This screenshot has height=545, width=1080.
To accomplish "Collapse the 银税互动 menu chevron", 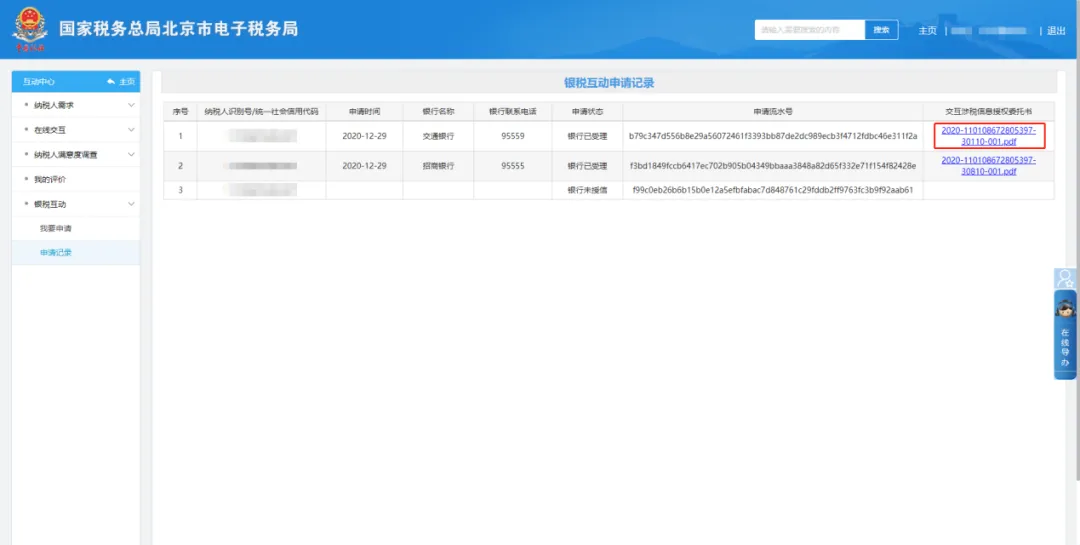I will click(x=132, y=204).
